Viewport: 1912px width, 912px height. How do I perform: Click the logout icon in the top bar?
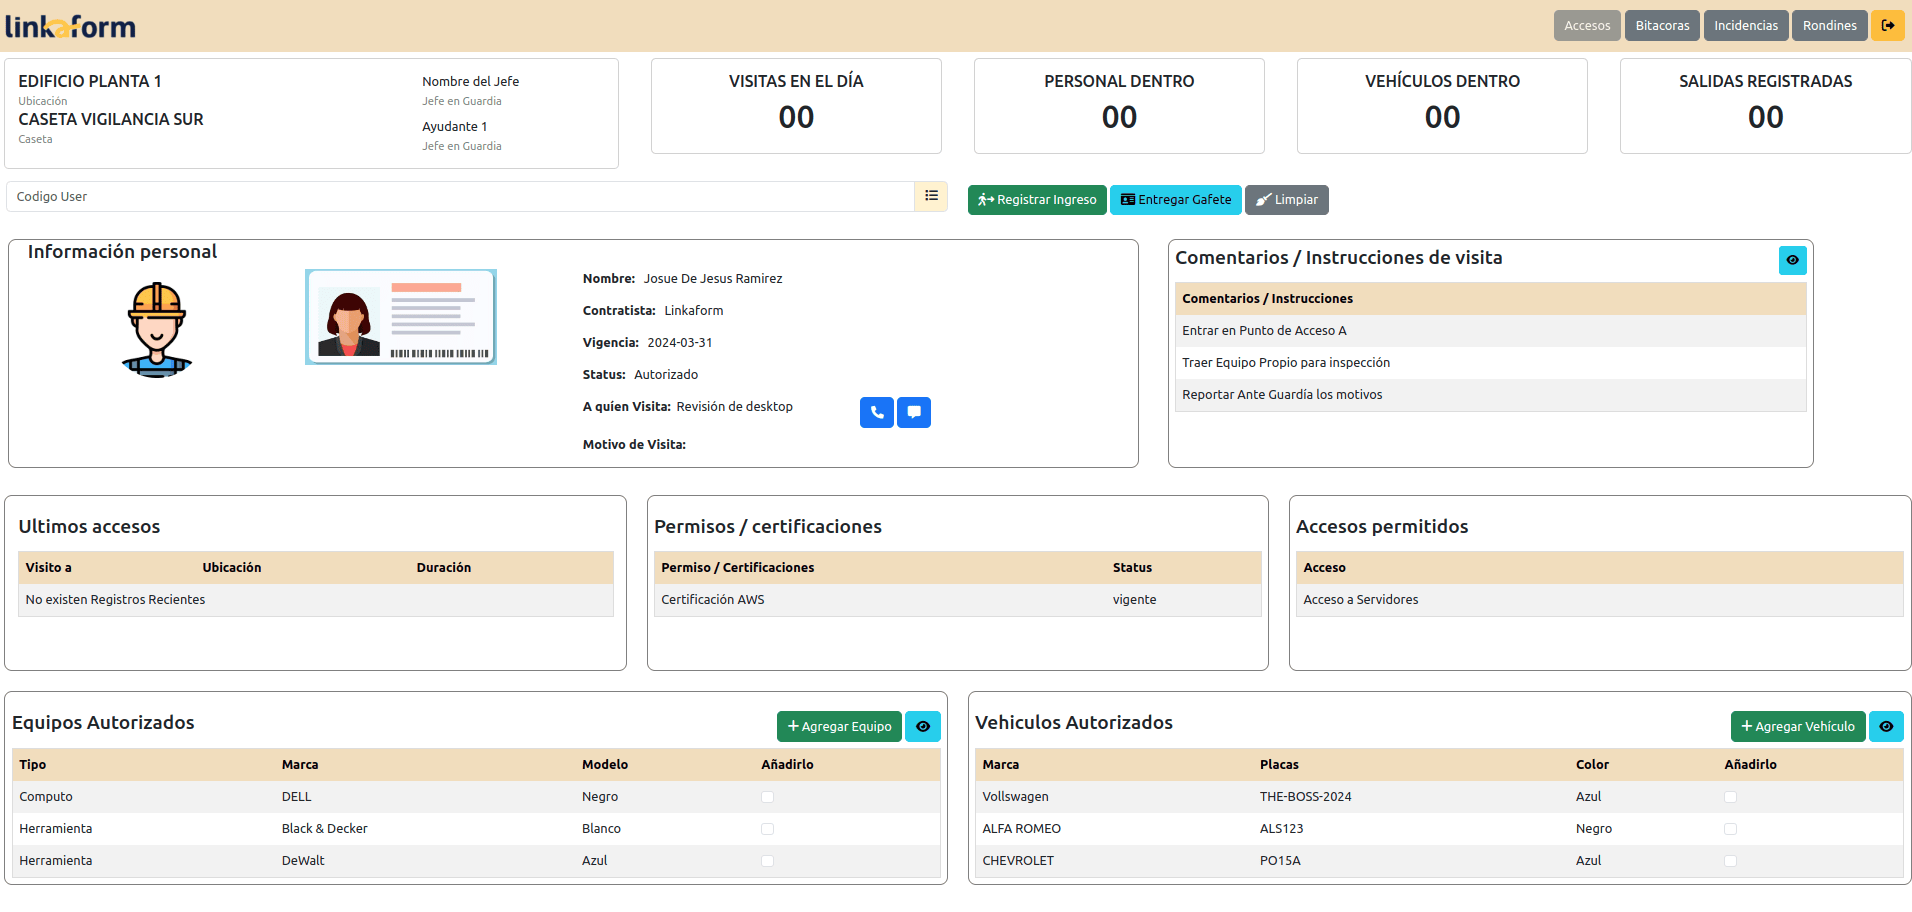click(x=1888, y=25)
